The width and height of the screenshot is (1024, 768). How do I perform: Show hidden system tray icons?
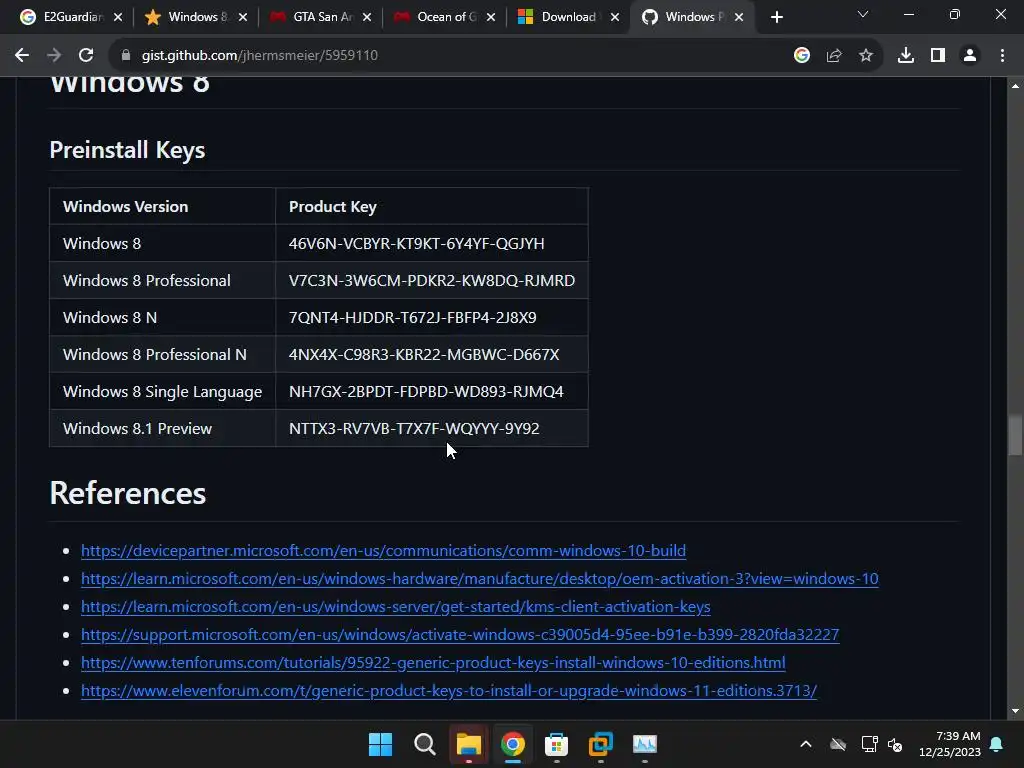coord(806,744)
